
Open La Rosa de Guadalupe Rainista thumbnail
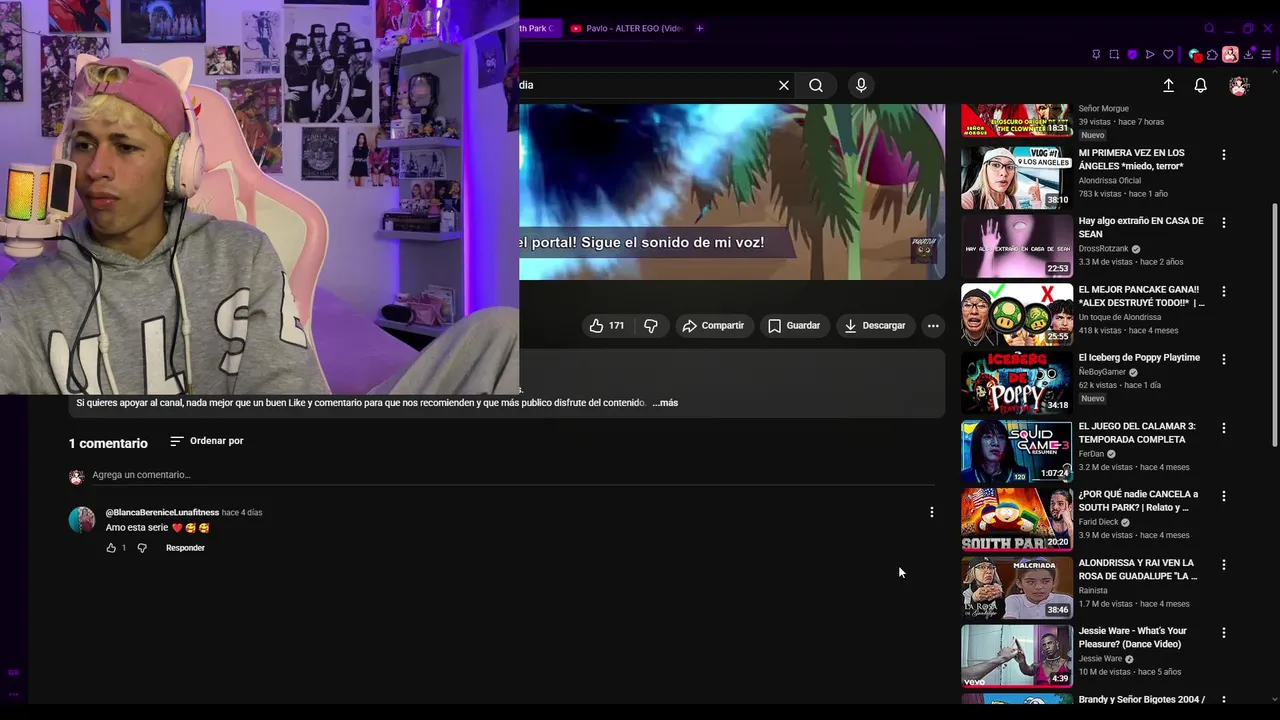(x=1017, y=588)
